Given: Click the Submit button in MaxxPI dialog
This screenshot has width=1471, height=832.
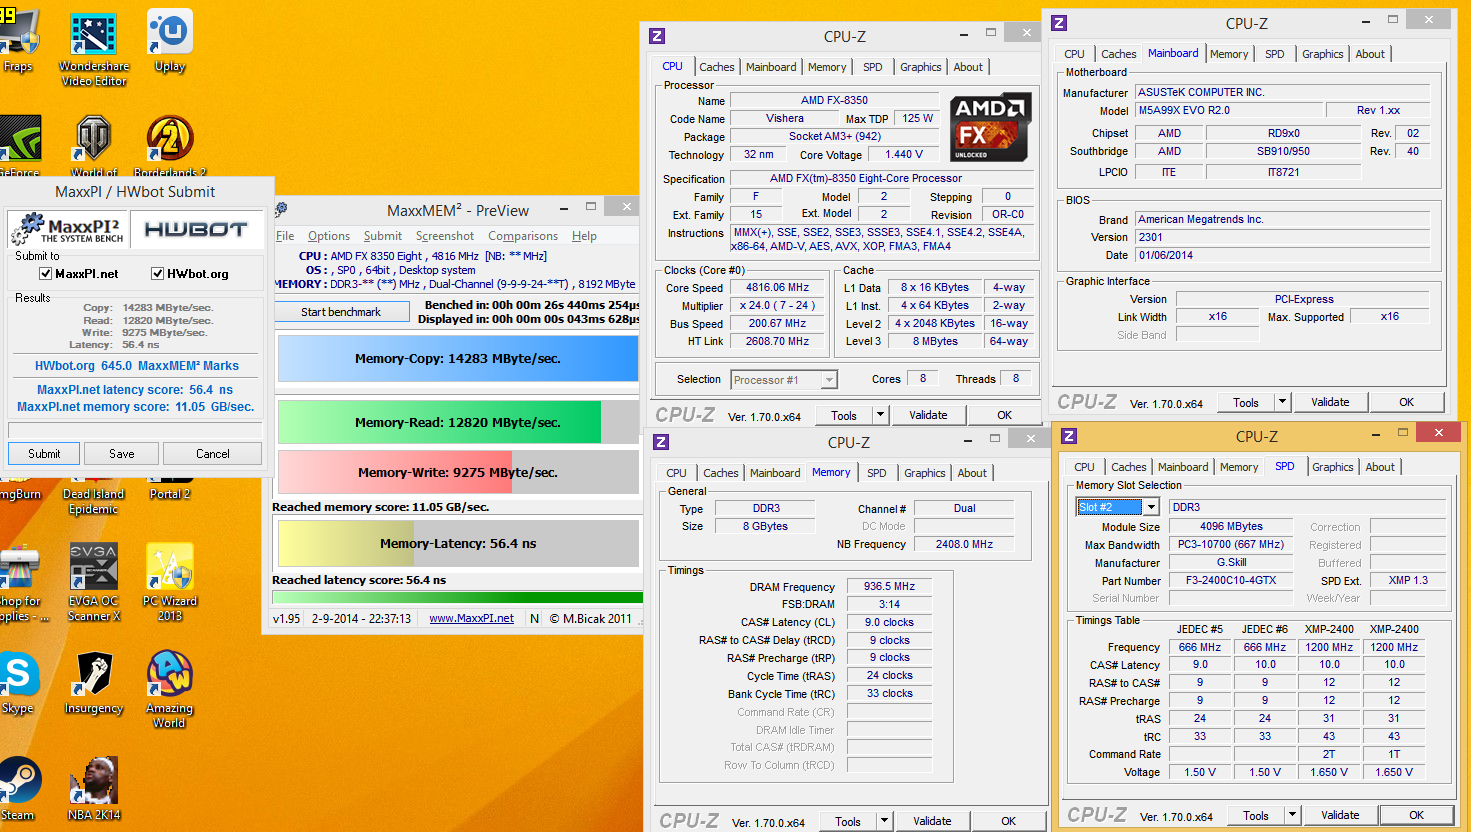Looking at the screenshot, I should (x=44, y=454).
